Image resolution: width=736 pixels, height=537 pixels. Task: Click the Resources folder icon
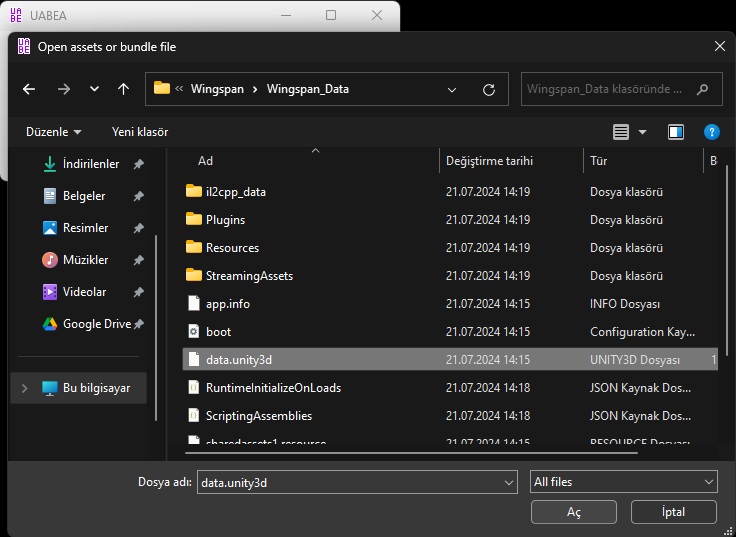[194, 247]
